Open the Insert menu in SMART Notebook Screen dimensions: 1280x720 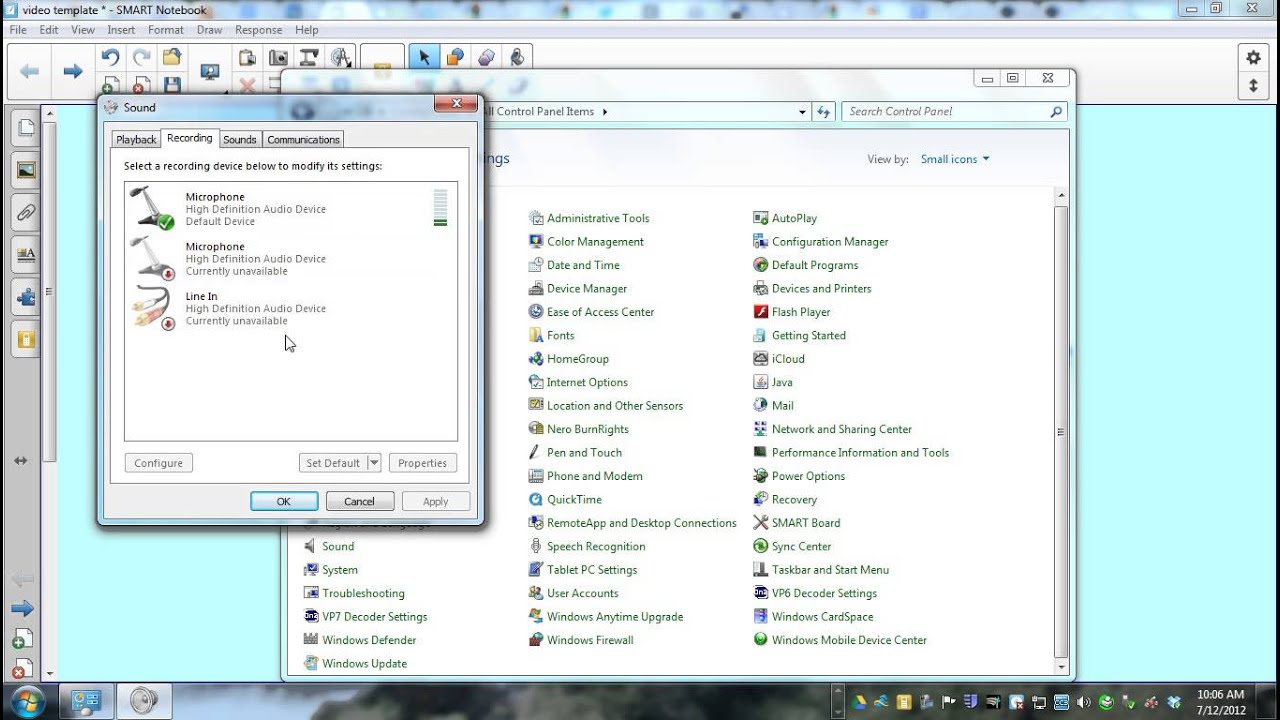point(120,29)
